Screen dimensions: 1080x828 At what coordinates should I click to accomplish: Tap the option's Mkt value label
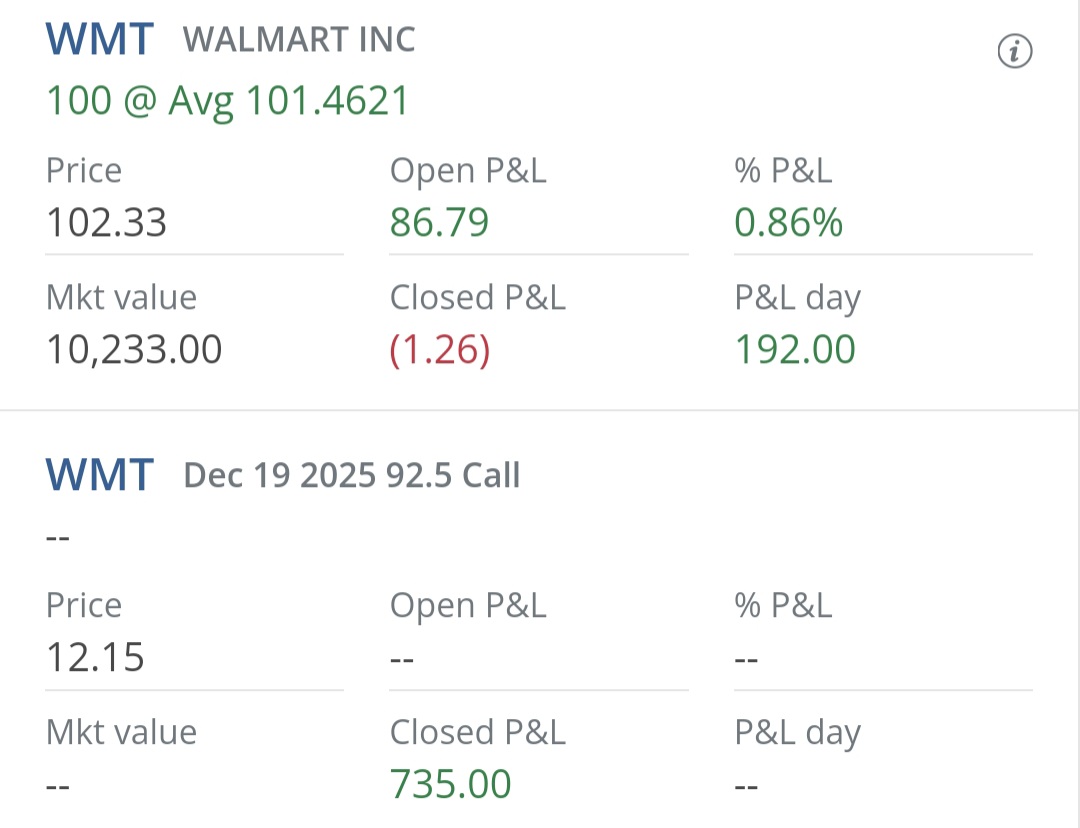click(121, 732)
